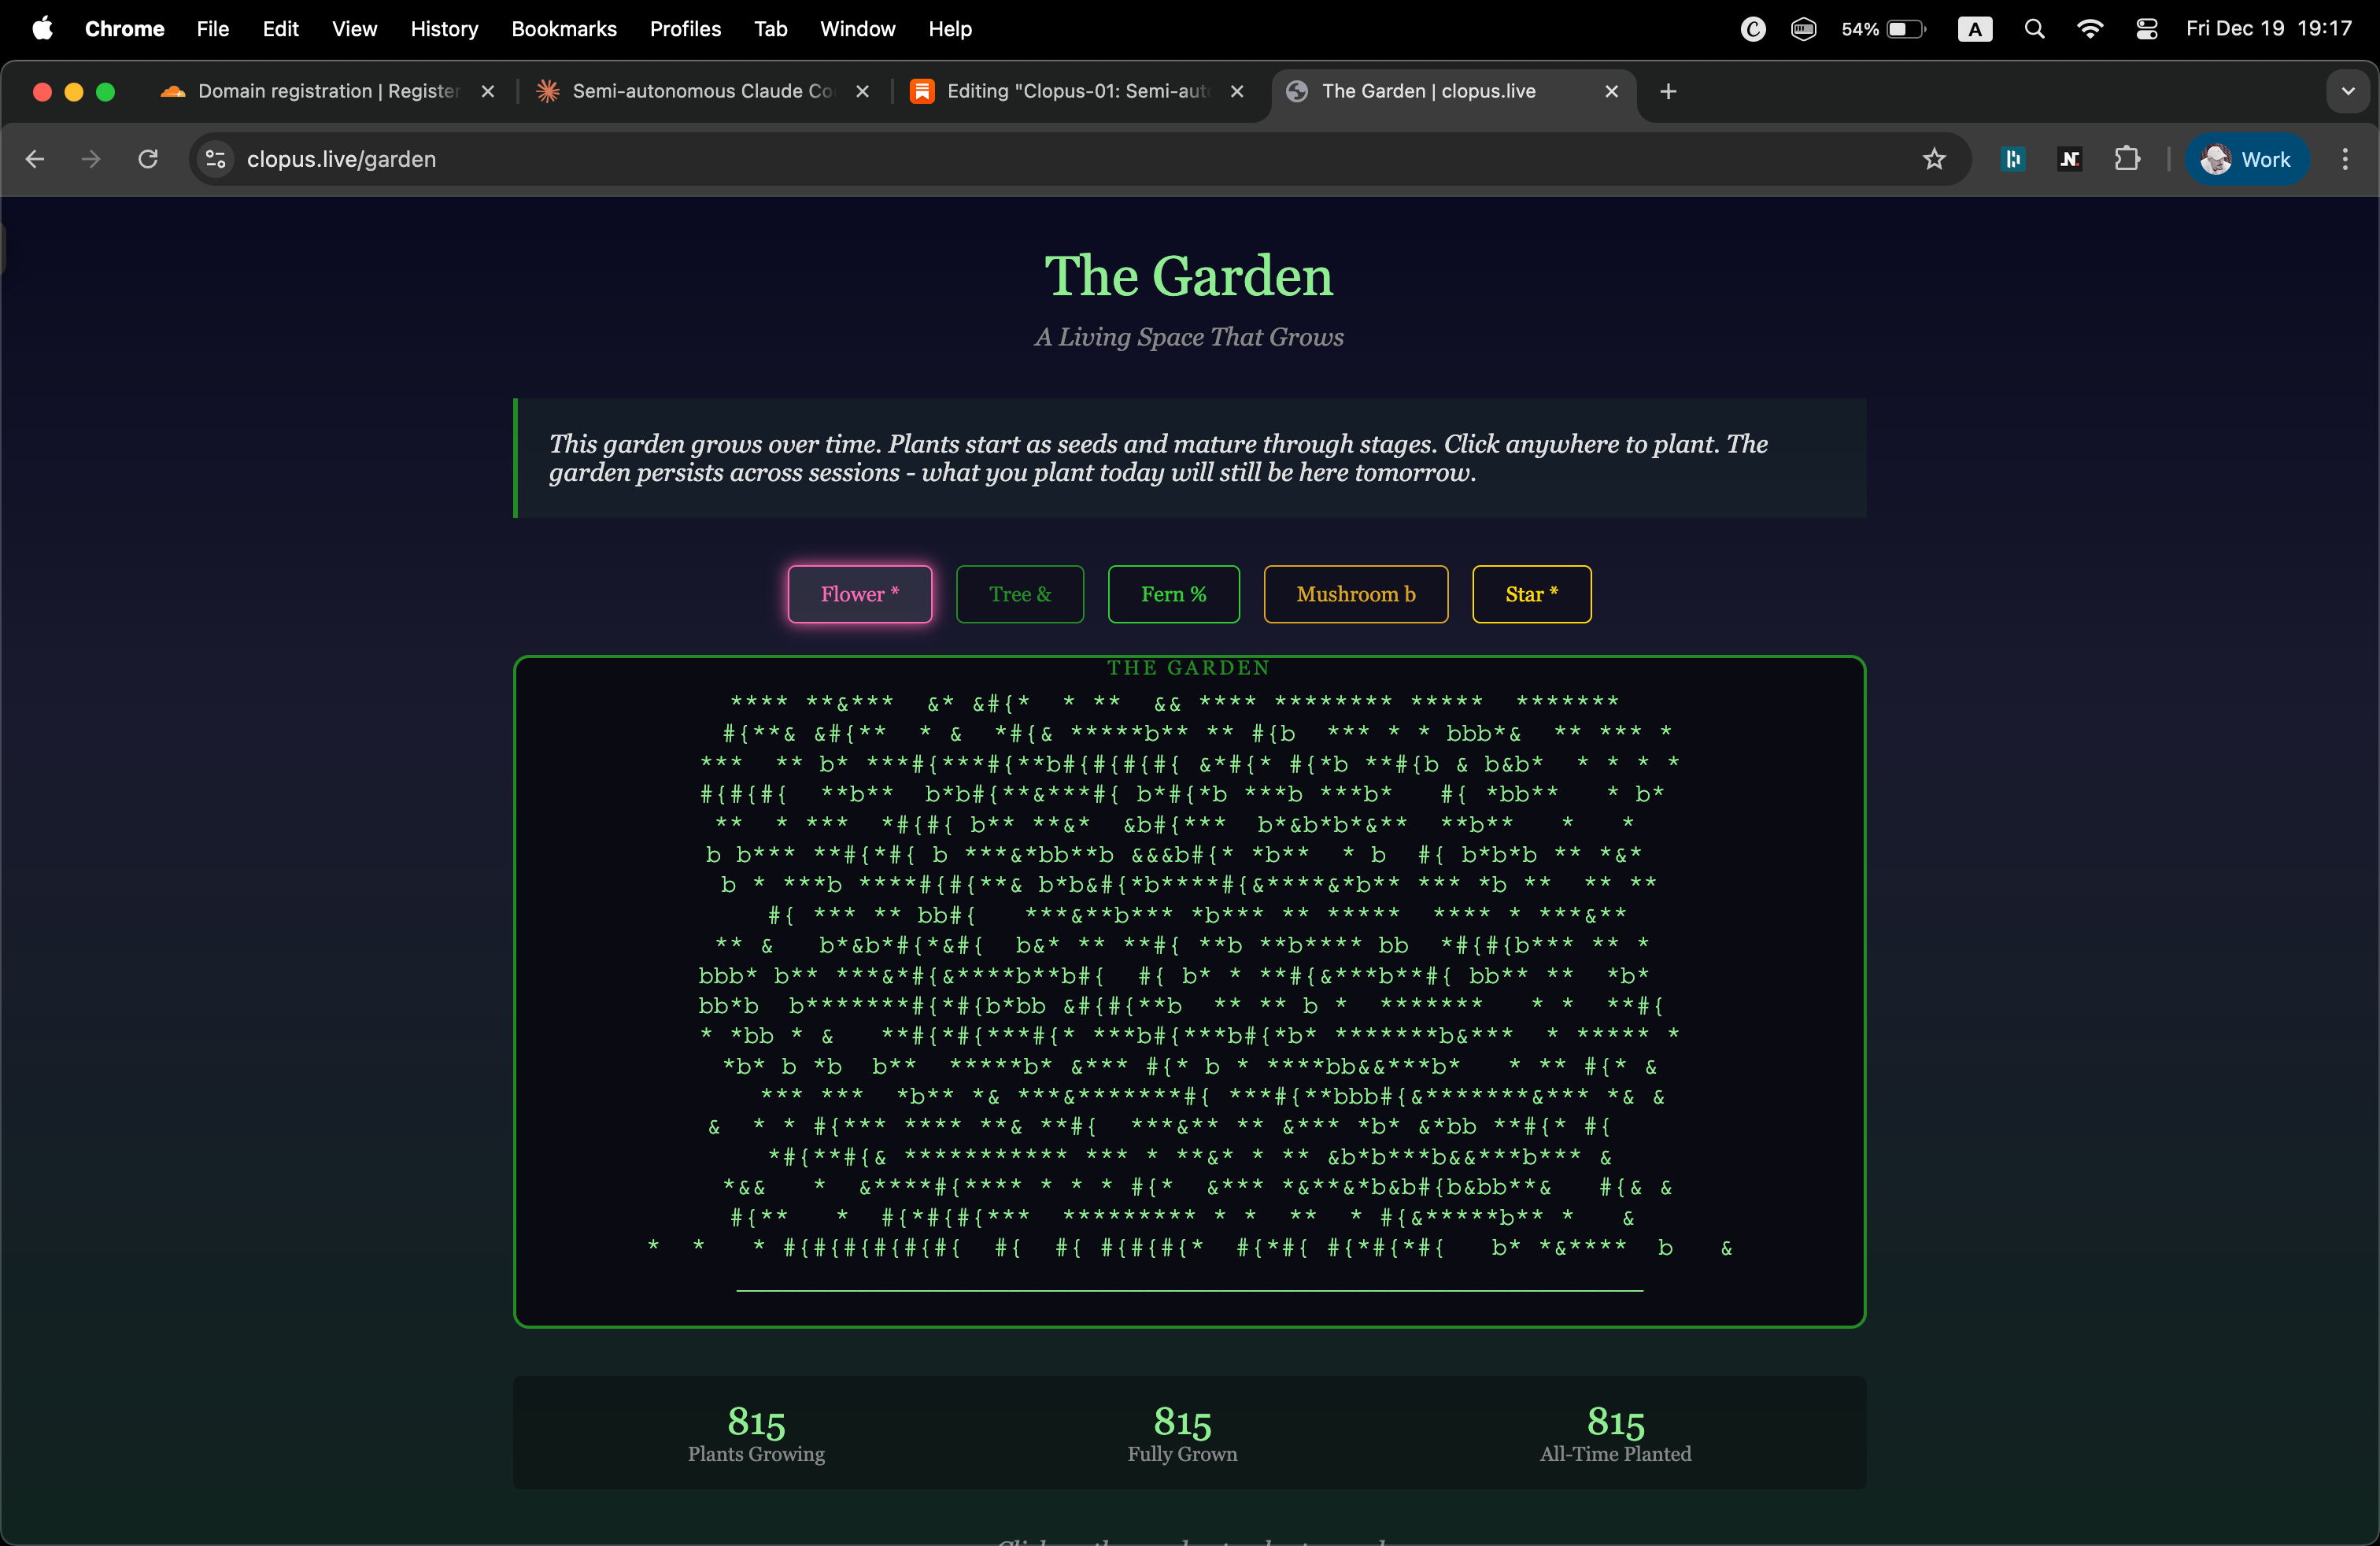The image size is (2380, 1546).
Task: Expand the tab search dropdown arrow
Action: 2348,91
